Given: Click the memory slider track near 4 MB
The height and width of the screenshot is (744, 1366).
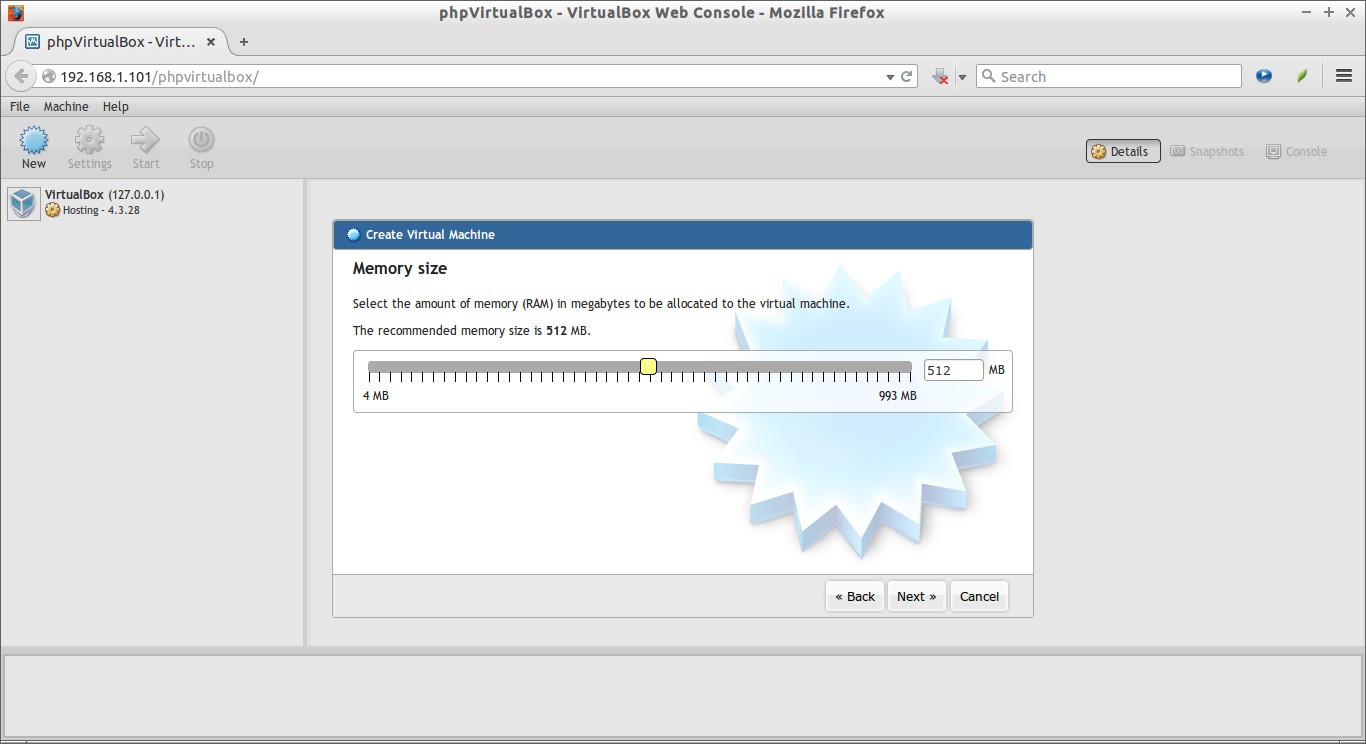Looking at the screenshot, I should pos(374,367).
